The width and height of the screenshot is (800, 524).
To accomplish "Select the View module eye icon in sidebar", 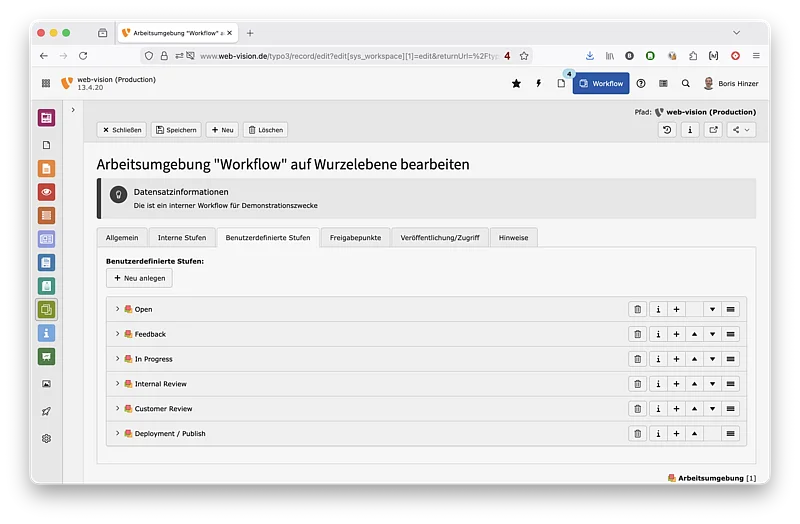I will (46, 192).
